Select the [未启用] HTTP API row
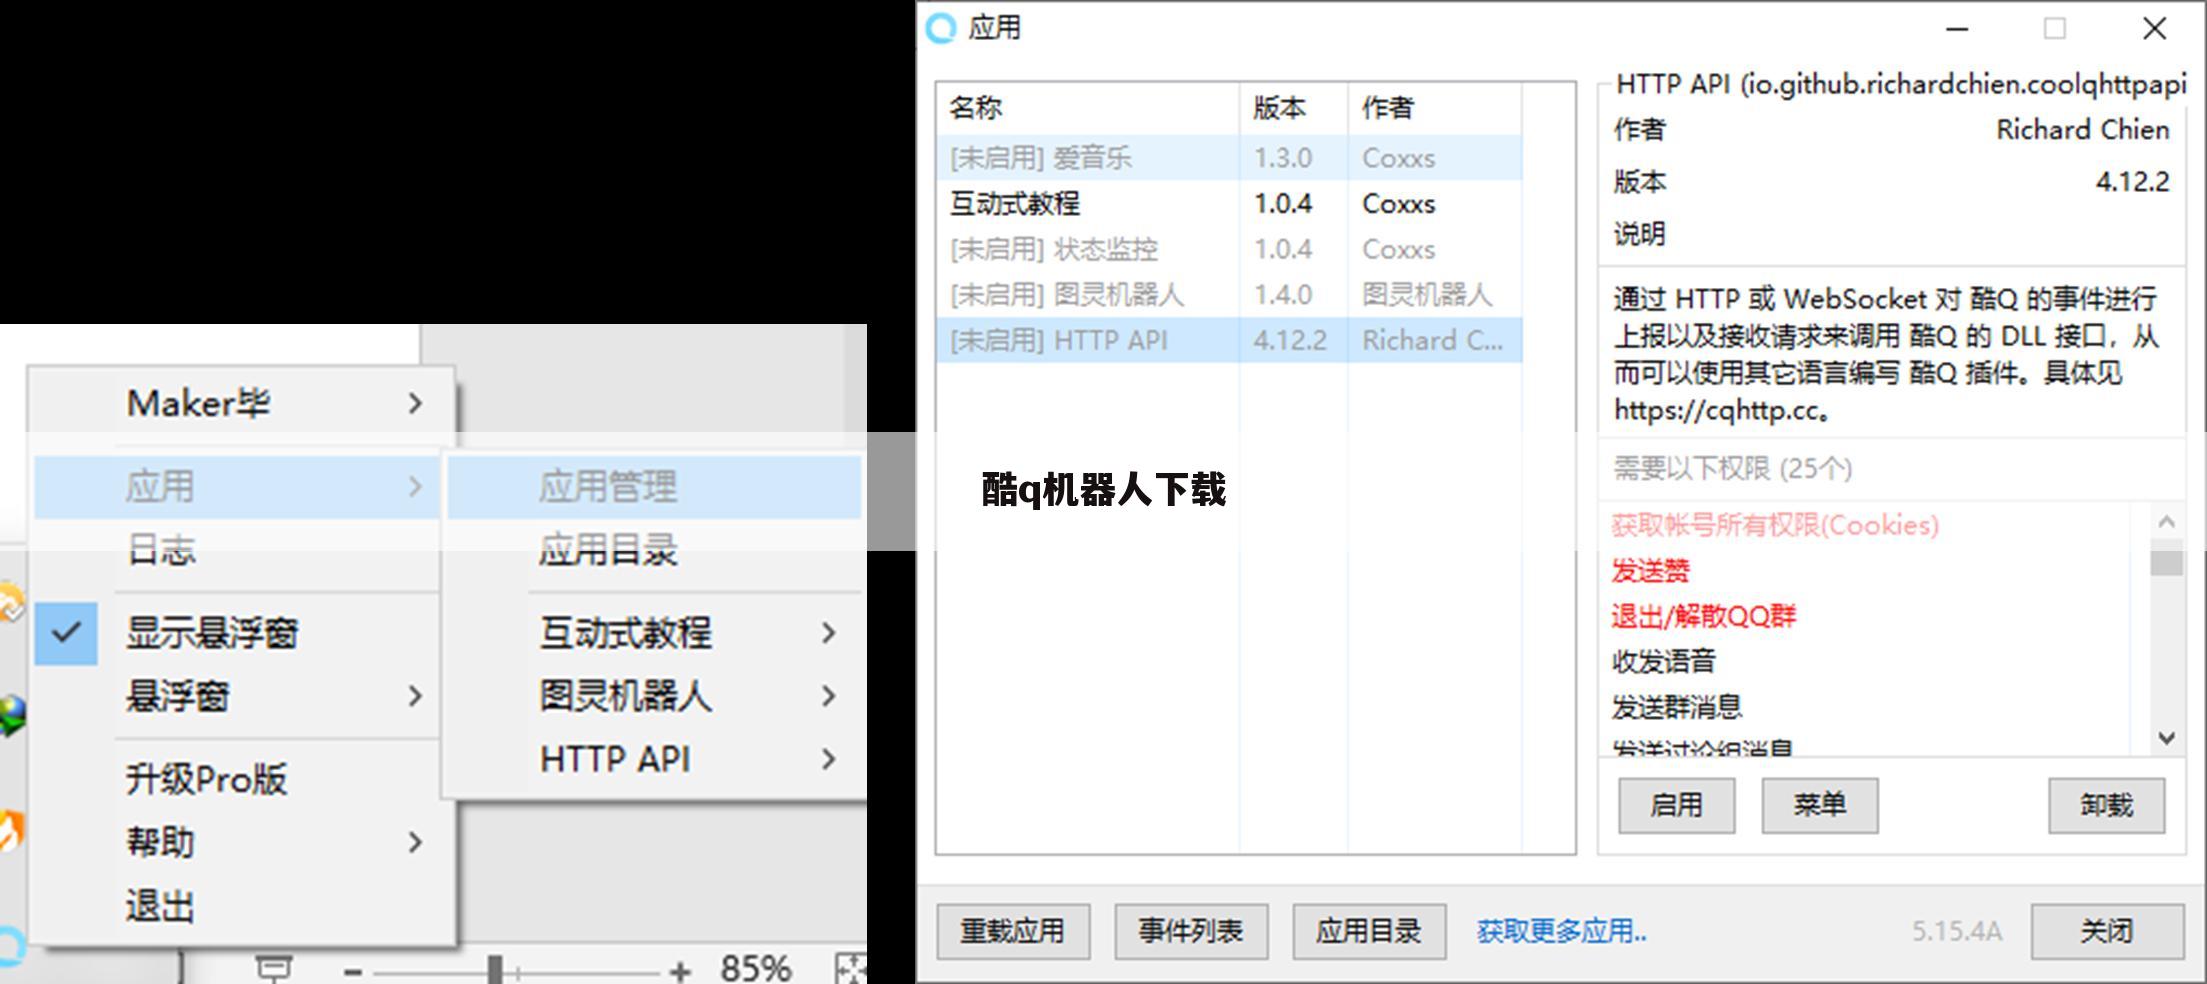Viewport: 2207px width, 984px height. 1229,340
